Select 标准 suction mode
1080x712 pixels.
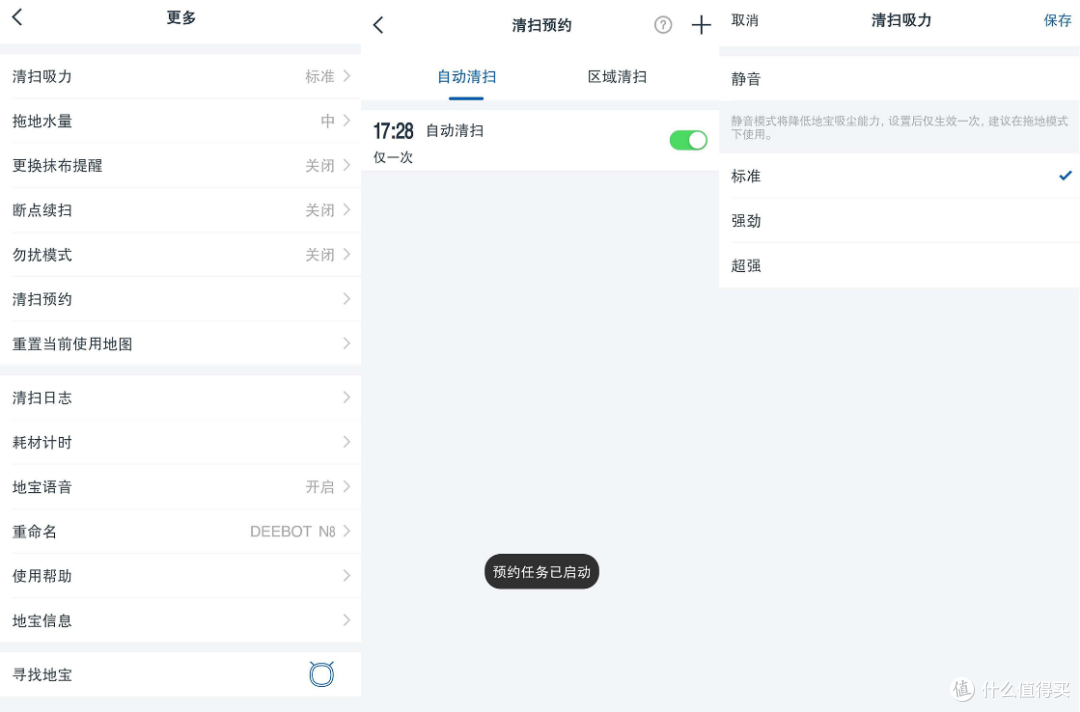pyautogui.click(x=899, y=176)
